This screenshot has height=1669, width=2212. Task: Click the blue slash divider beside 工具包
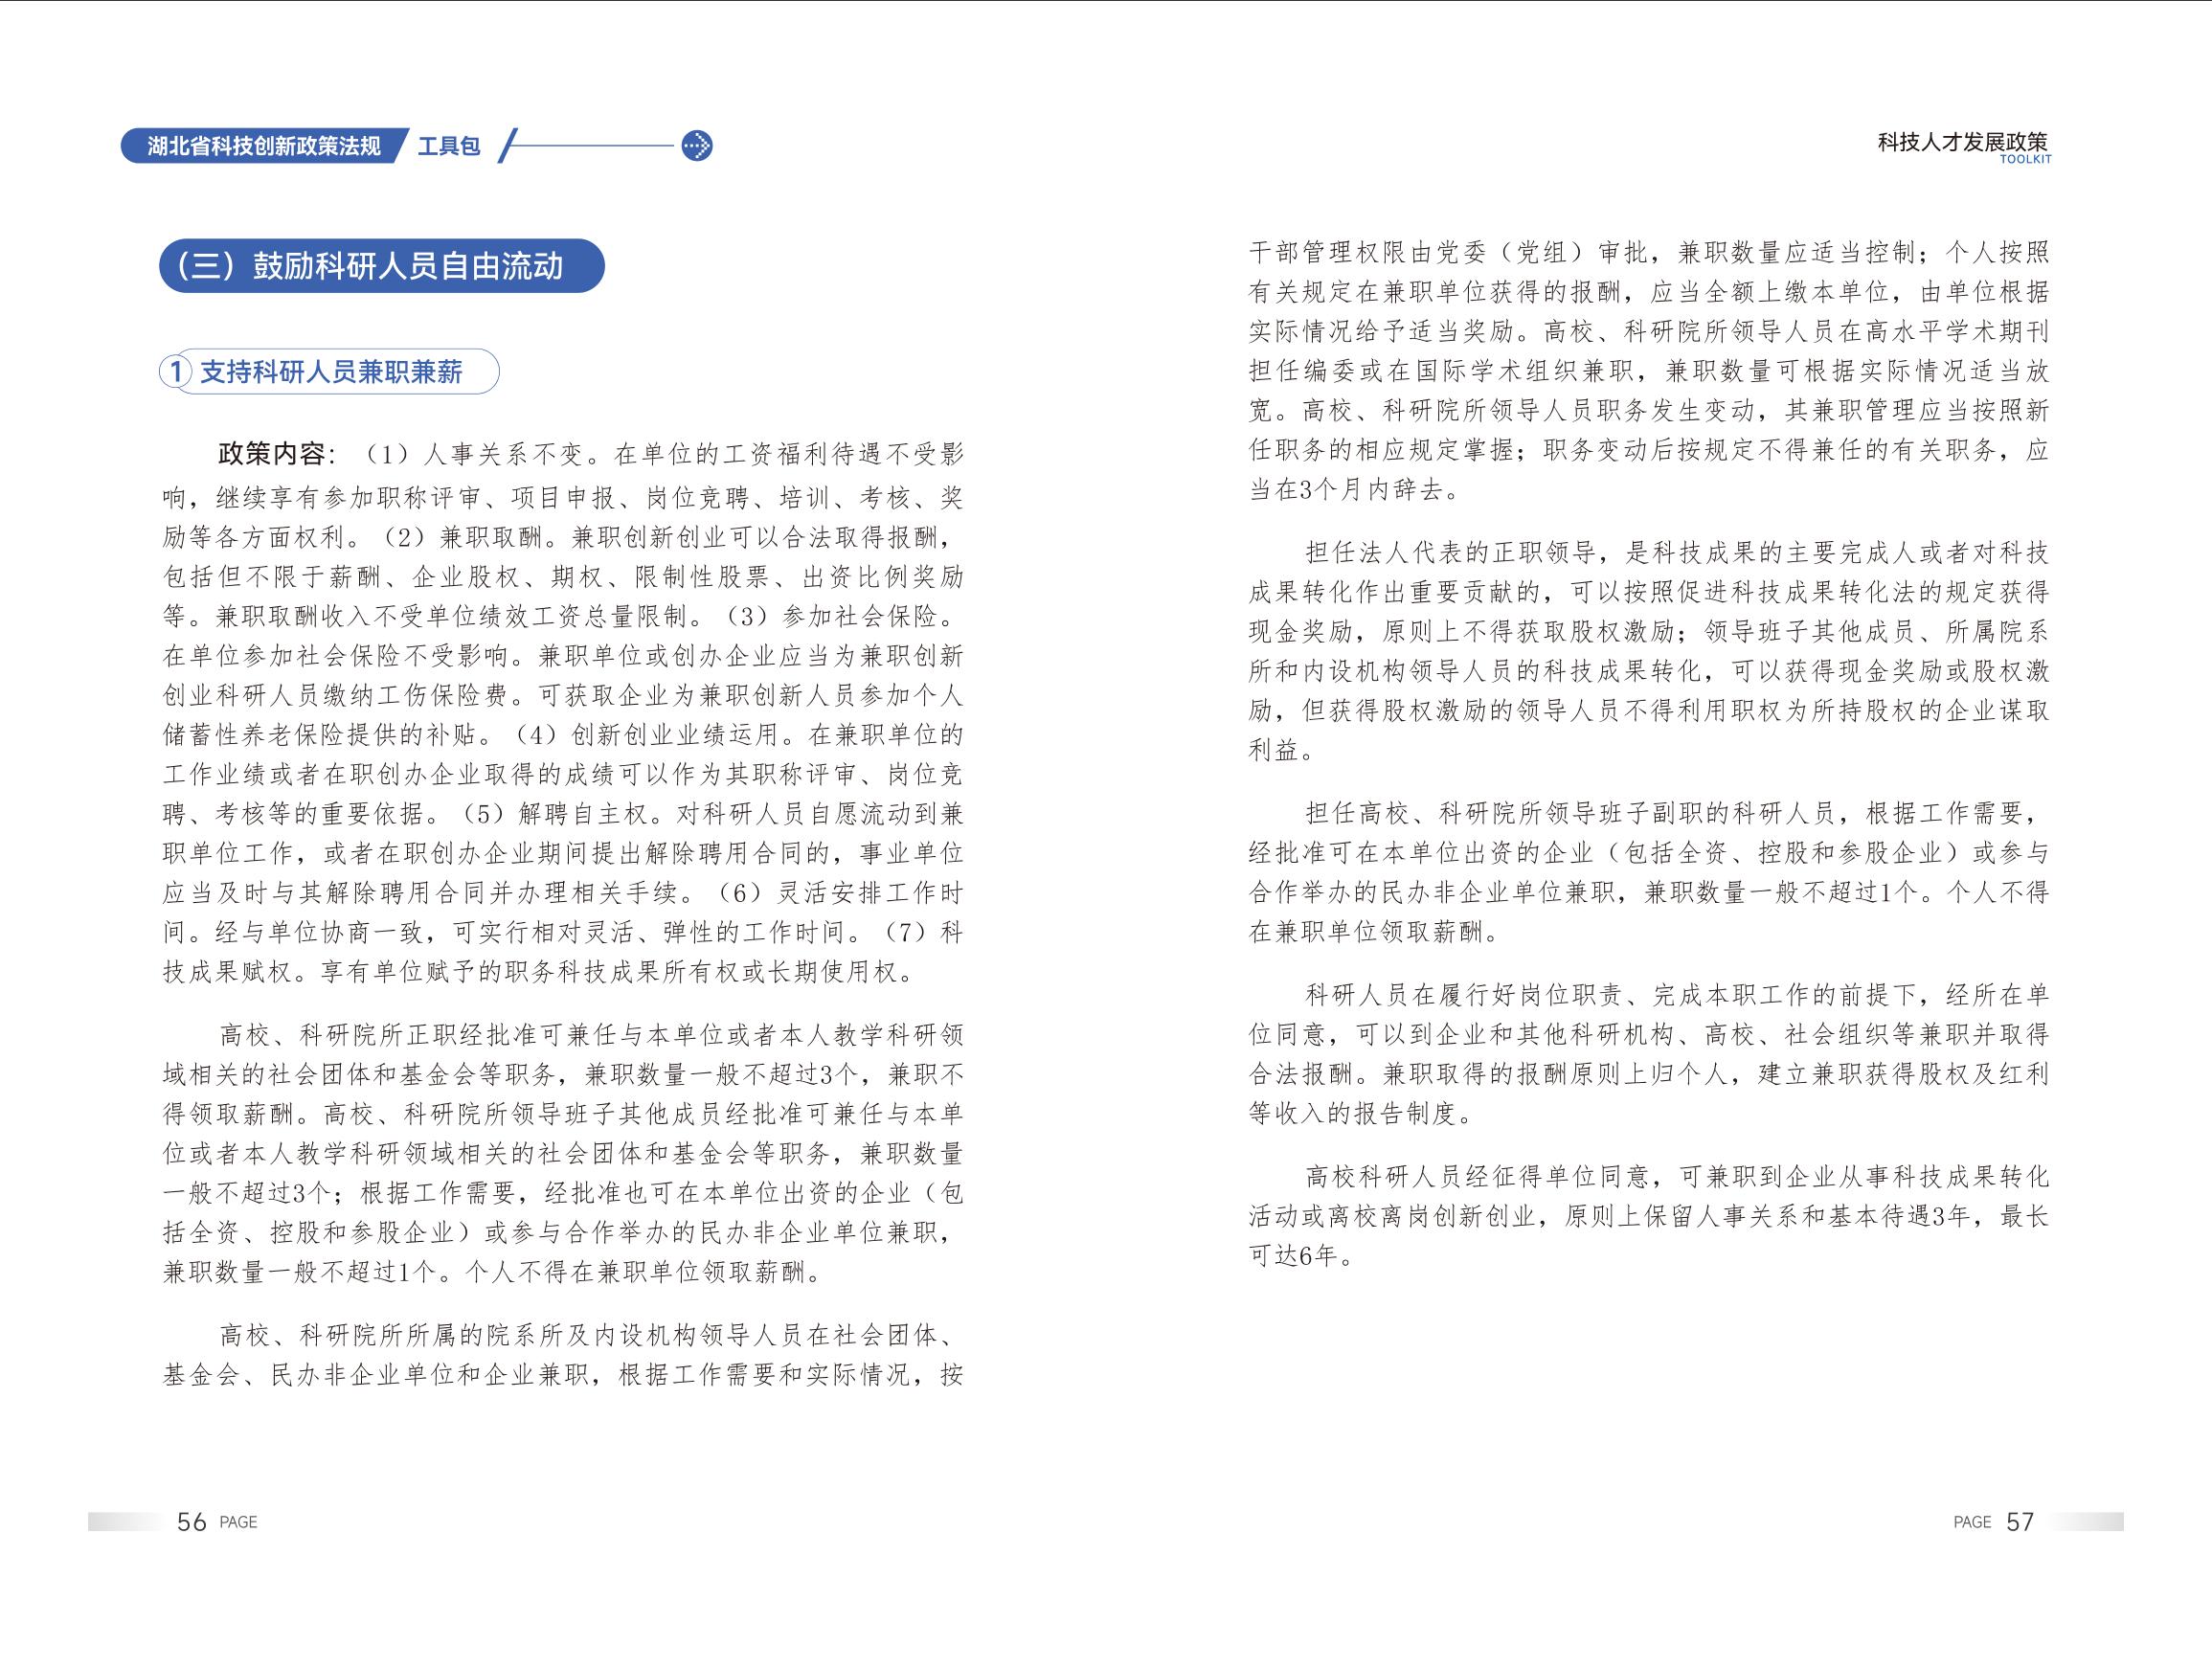[507, 146]
